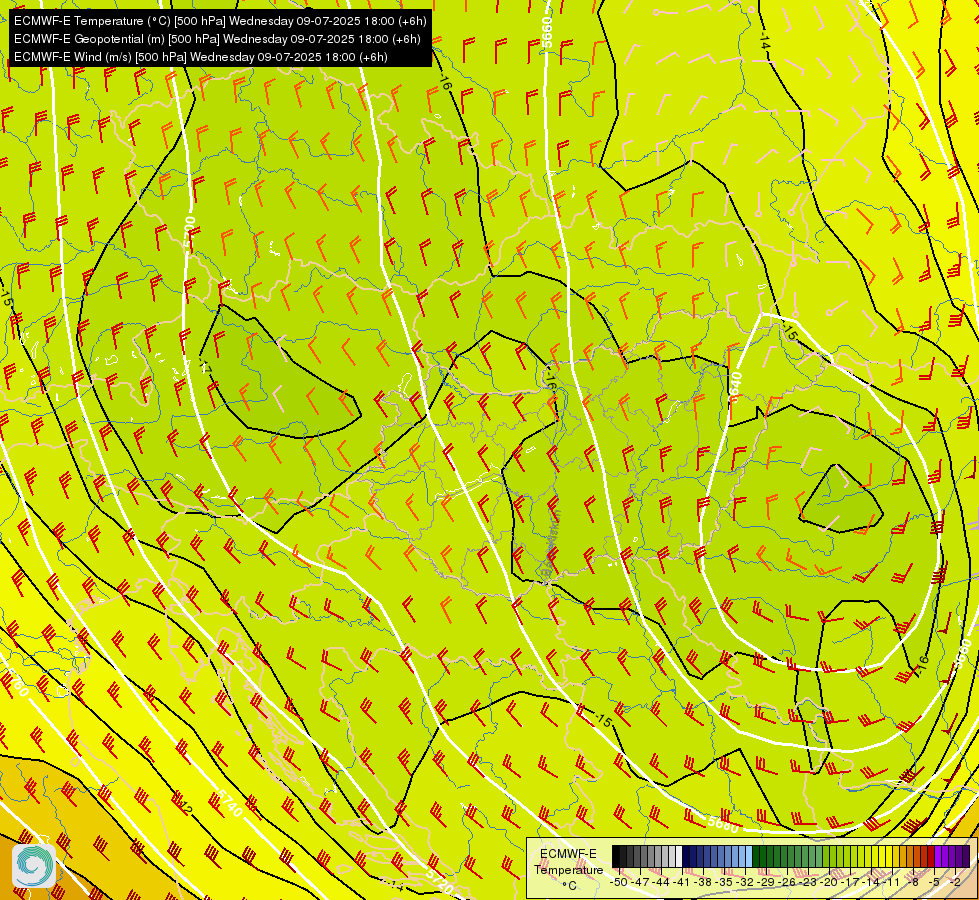The height and width of the screenshot is (900, 979).
Task: Click the legend's -11 tick label
Action: point(892,882)
